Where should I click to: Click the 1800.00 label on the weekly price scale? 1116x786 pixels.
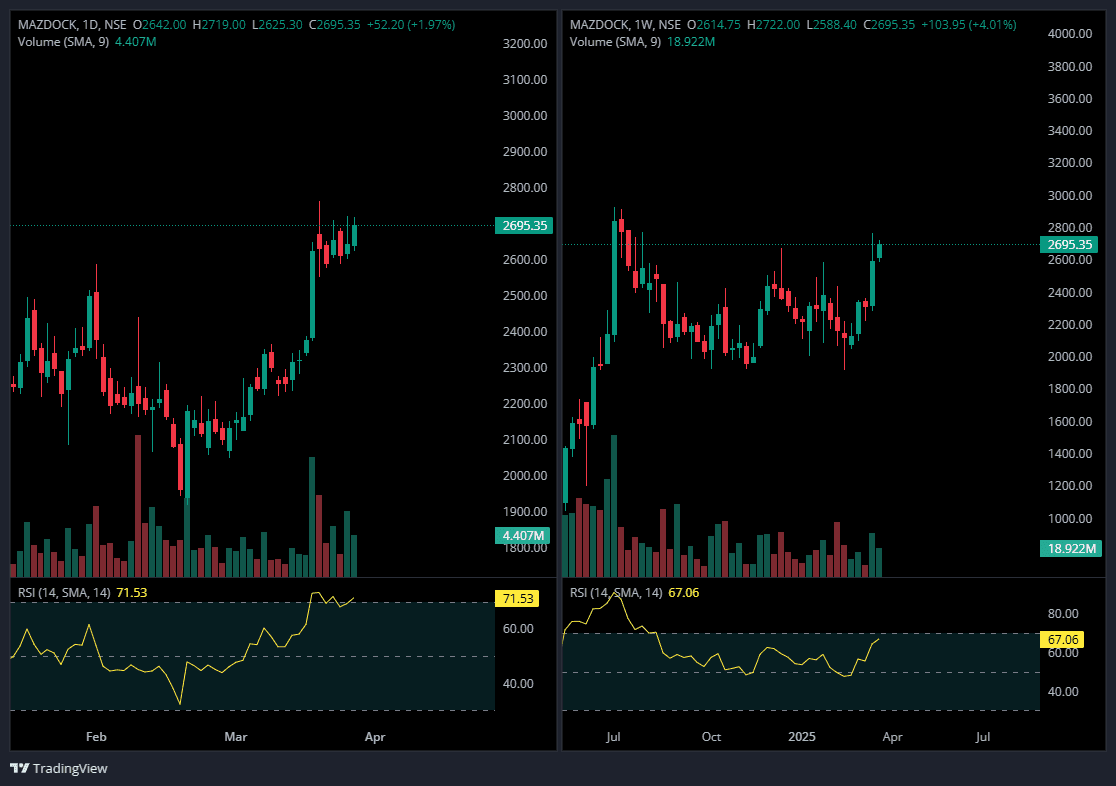1070,389
